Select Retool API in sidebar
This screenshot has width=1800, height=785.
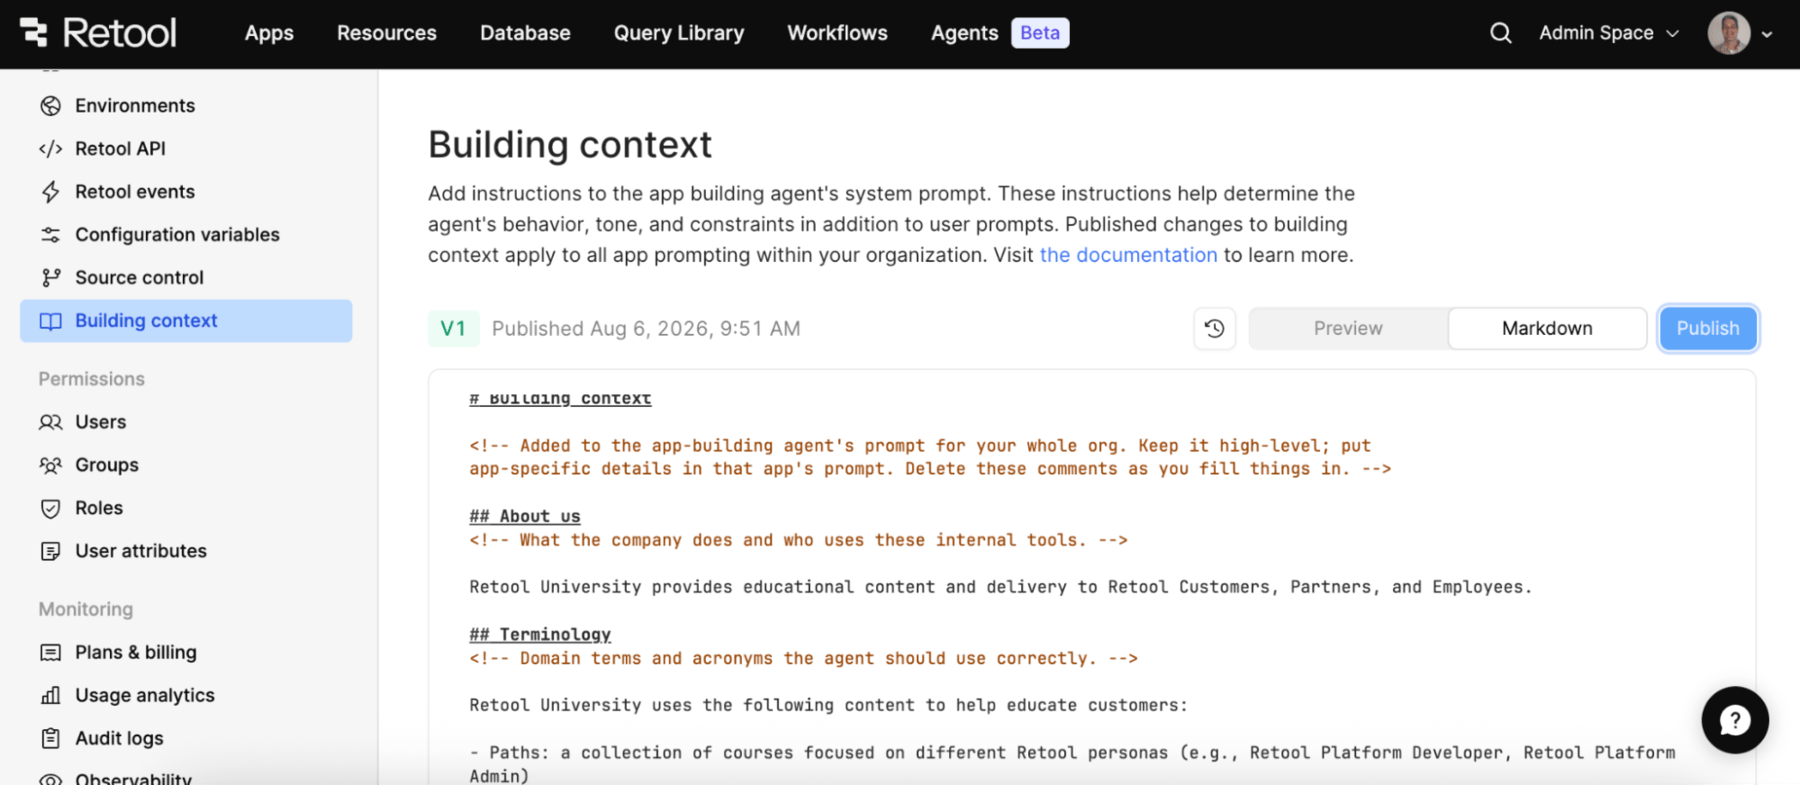tap(186, 149)
